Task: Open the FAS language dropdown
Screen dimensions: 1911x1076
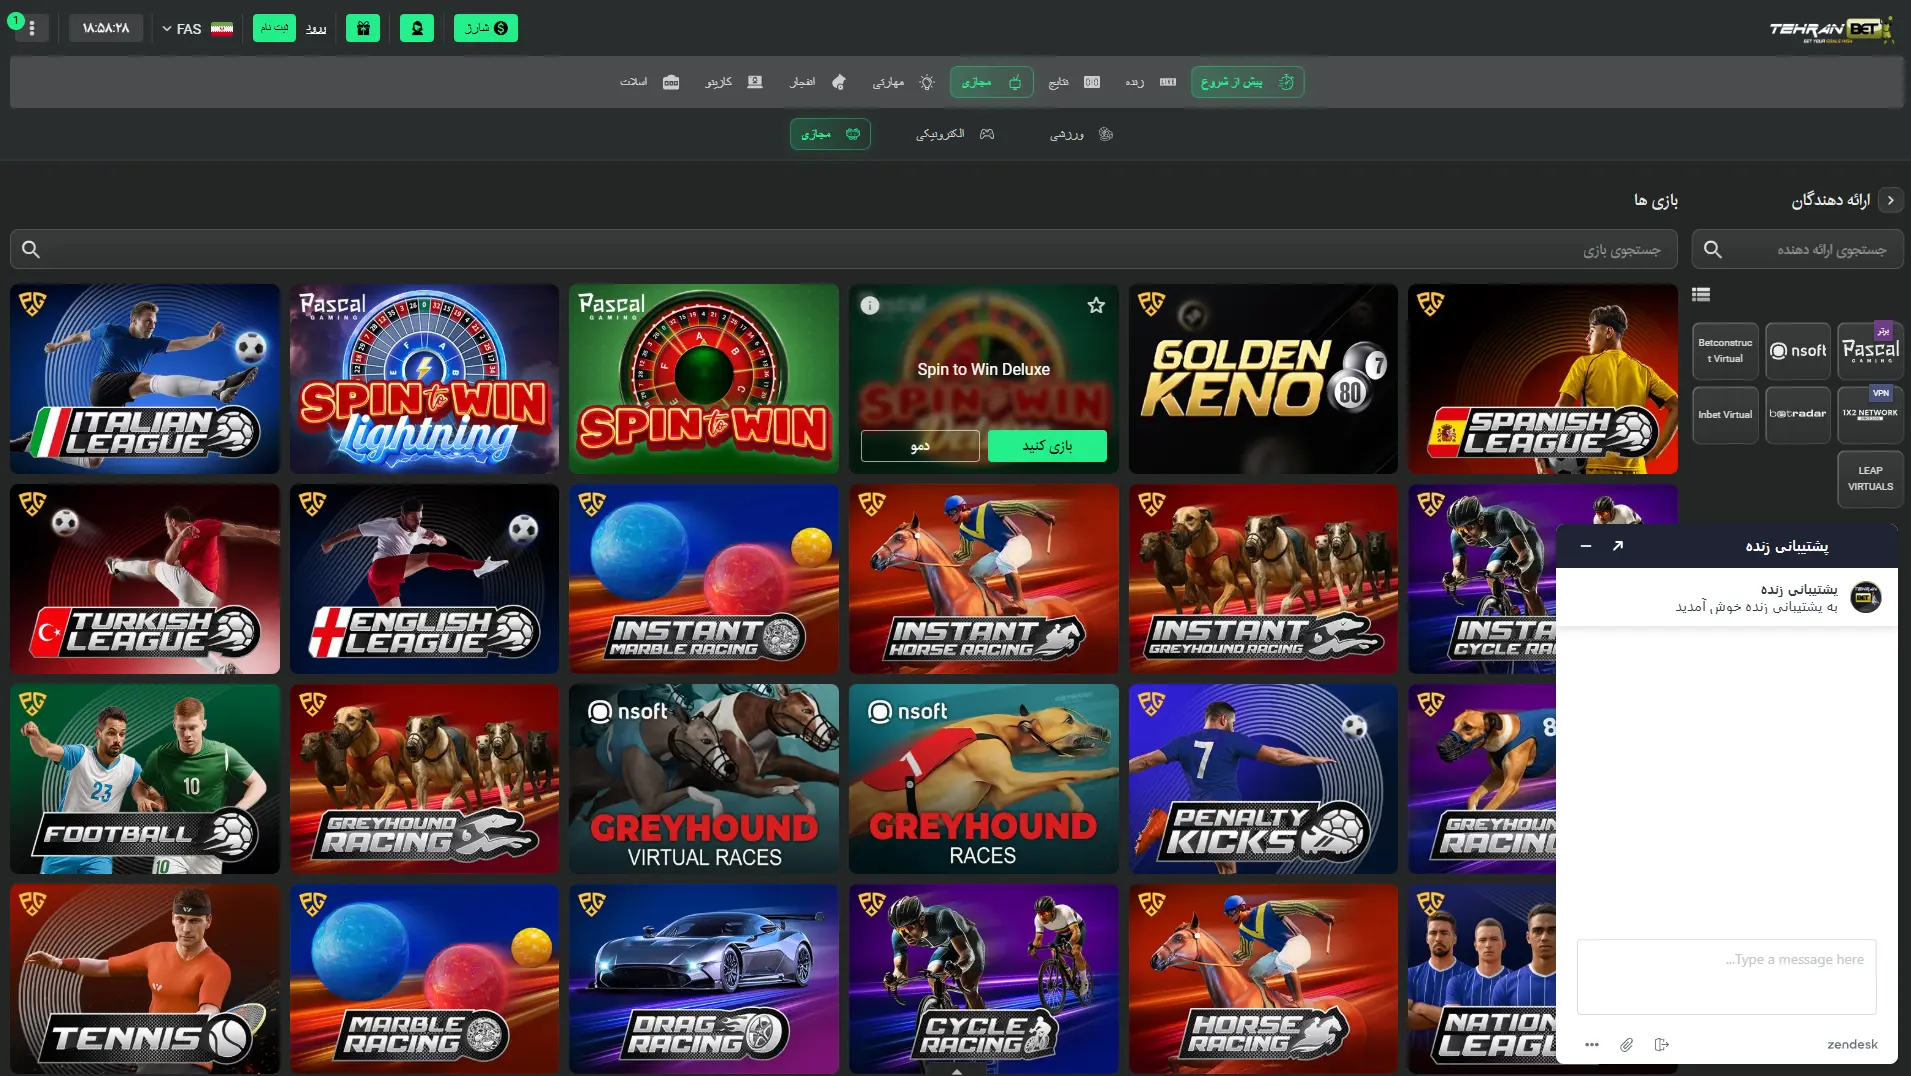Action: (197, 28)
